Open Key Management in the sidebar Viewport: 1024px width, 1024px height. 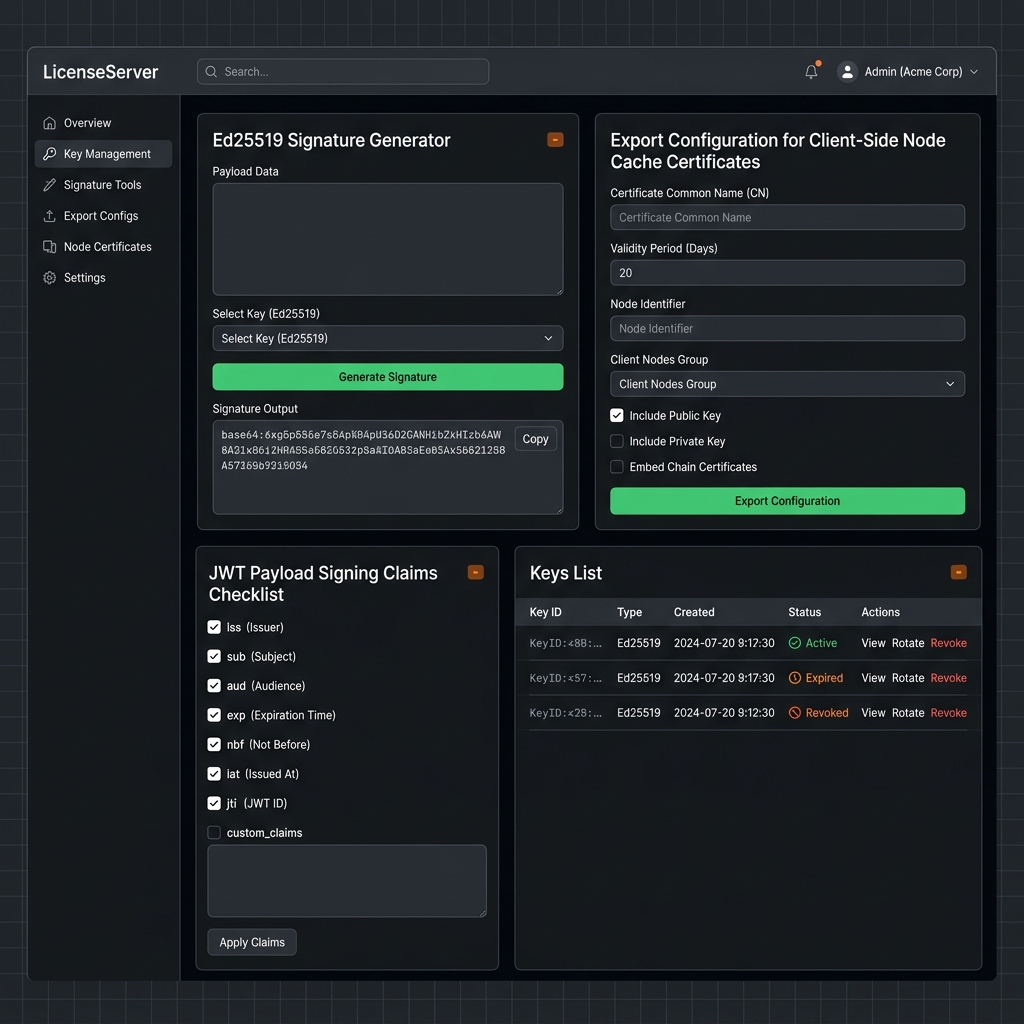(x=103, y=154)
